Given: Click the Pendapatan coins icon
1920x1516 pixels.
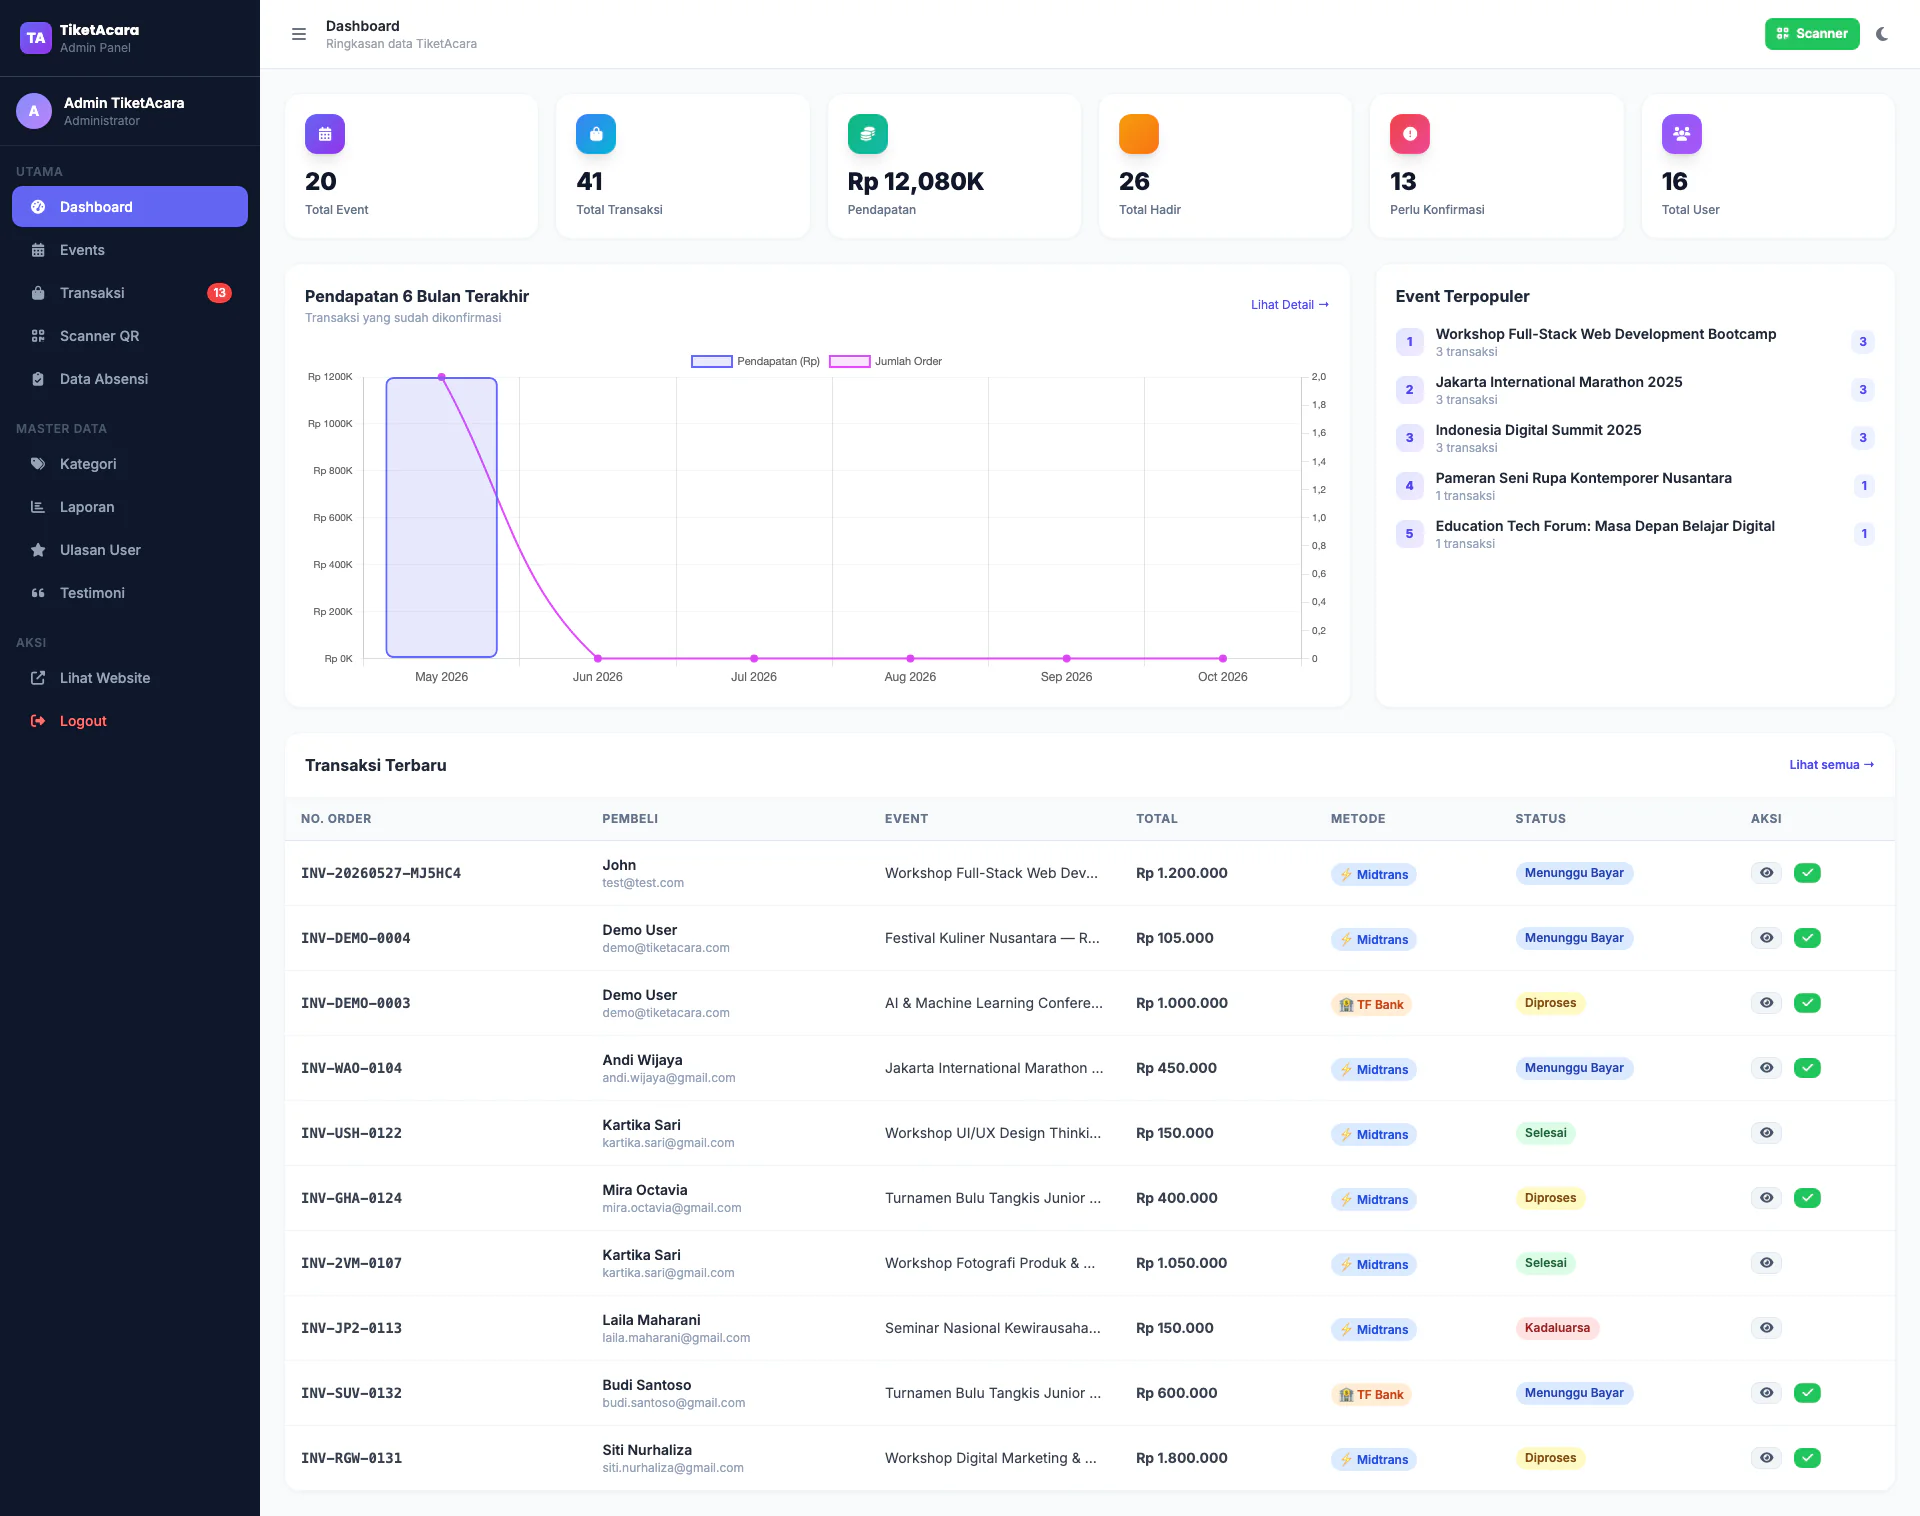Looking at the screenshot, I should (x=868, y=134).
